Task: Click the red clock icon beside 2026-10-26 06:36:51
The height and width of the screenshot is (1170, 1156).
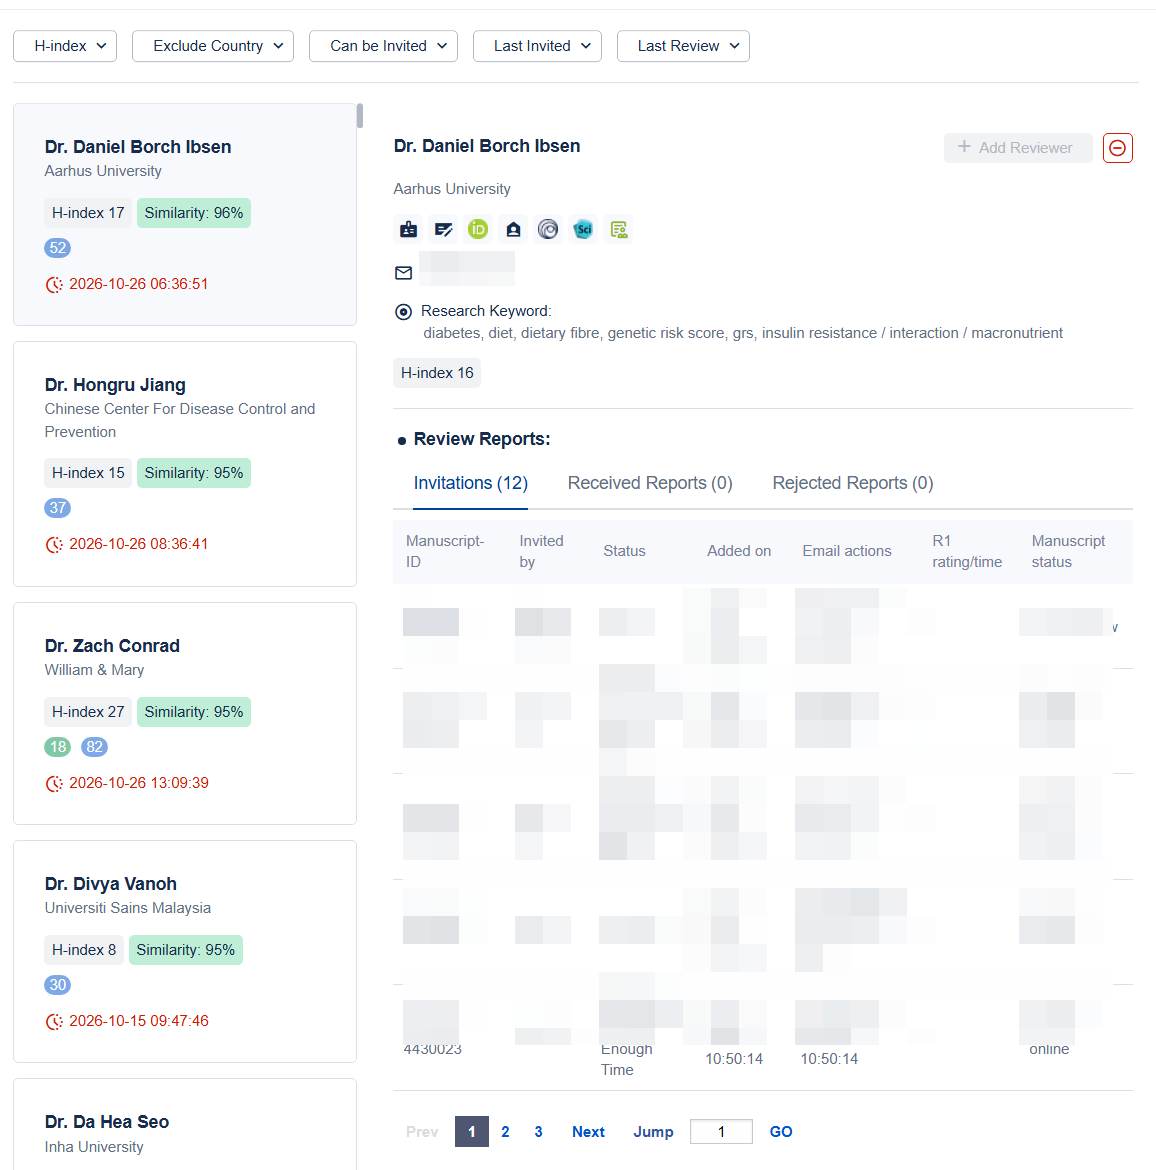Action: point(54,284)
